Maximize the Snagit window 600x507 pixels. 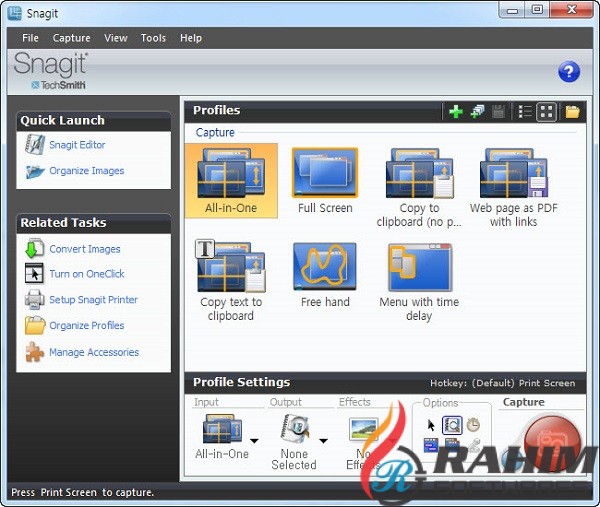[x=537, y=10]
